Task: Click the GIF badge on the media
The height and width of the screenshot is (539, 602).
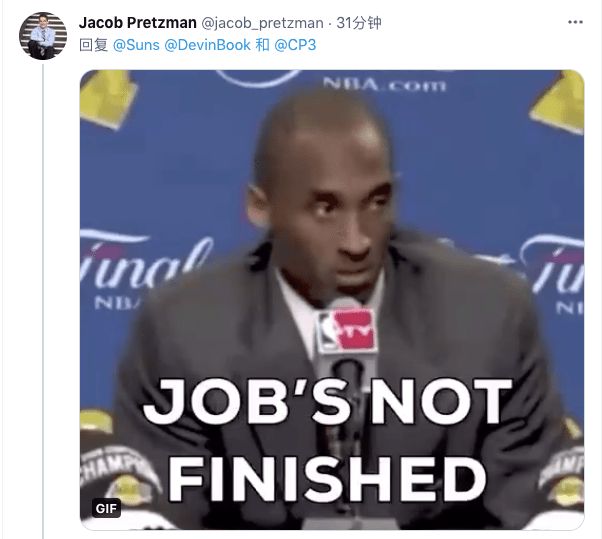Action: 106,508
